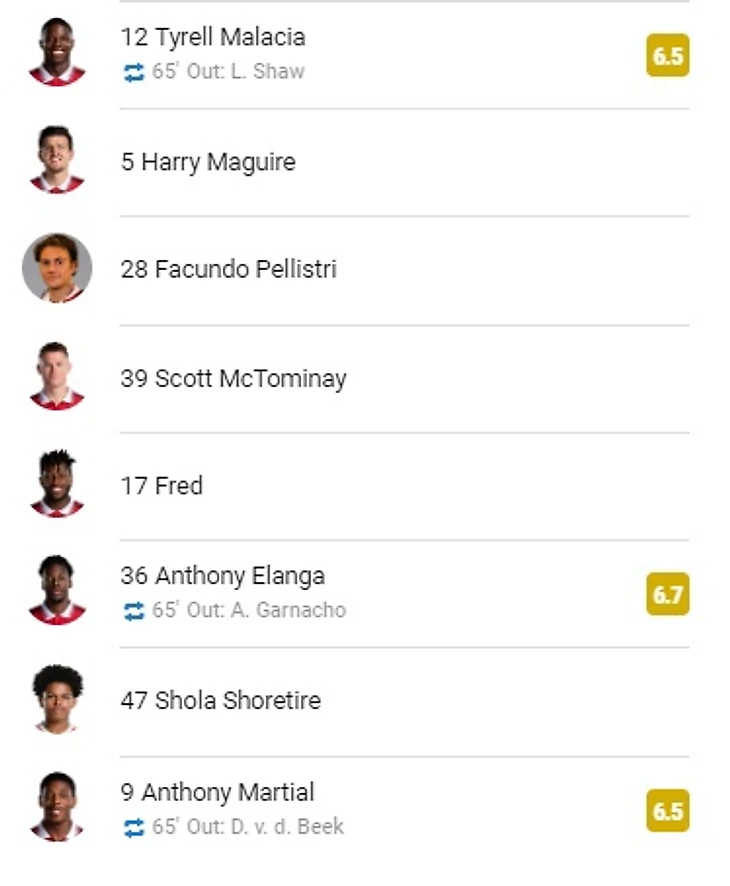Open 39 Scott McTominay player name
Screen dimensions: 730x886
pyautogui.click(x=233, y=378)
